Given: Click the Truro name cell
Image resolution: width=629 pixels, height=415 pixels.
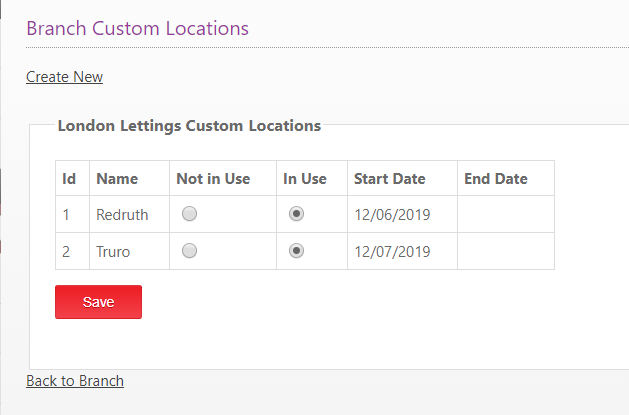Looking at the screenshot, I should point(113,251).
